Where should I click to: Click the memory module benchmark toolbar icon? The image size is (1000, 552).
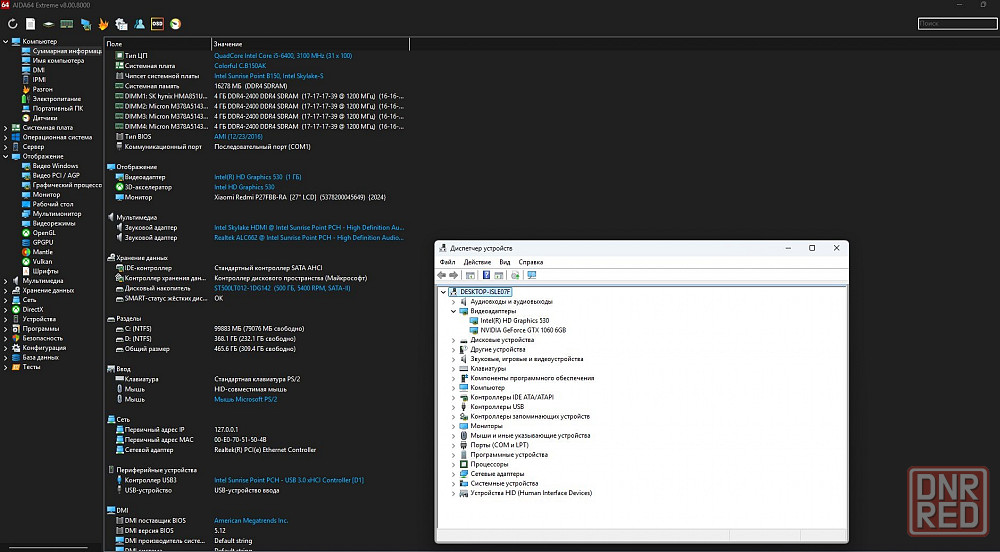tap(66, 23)
